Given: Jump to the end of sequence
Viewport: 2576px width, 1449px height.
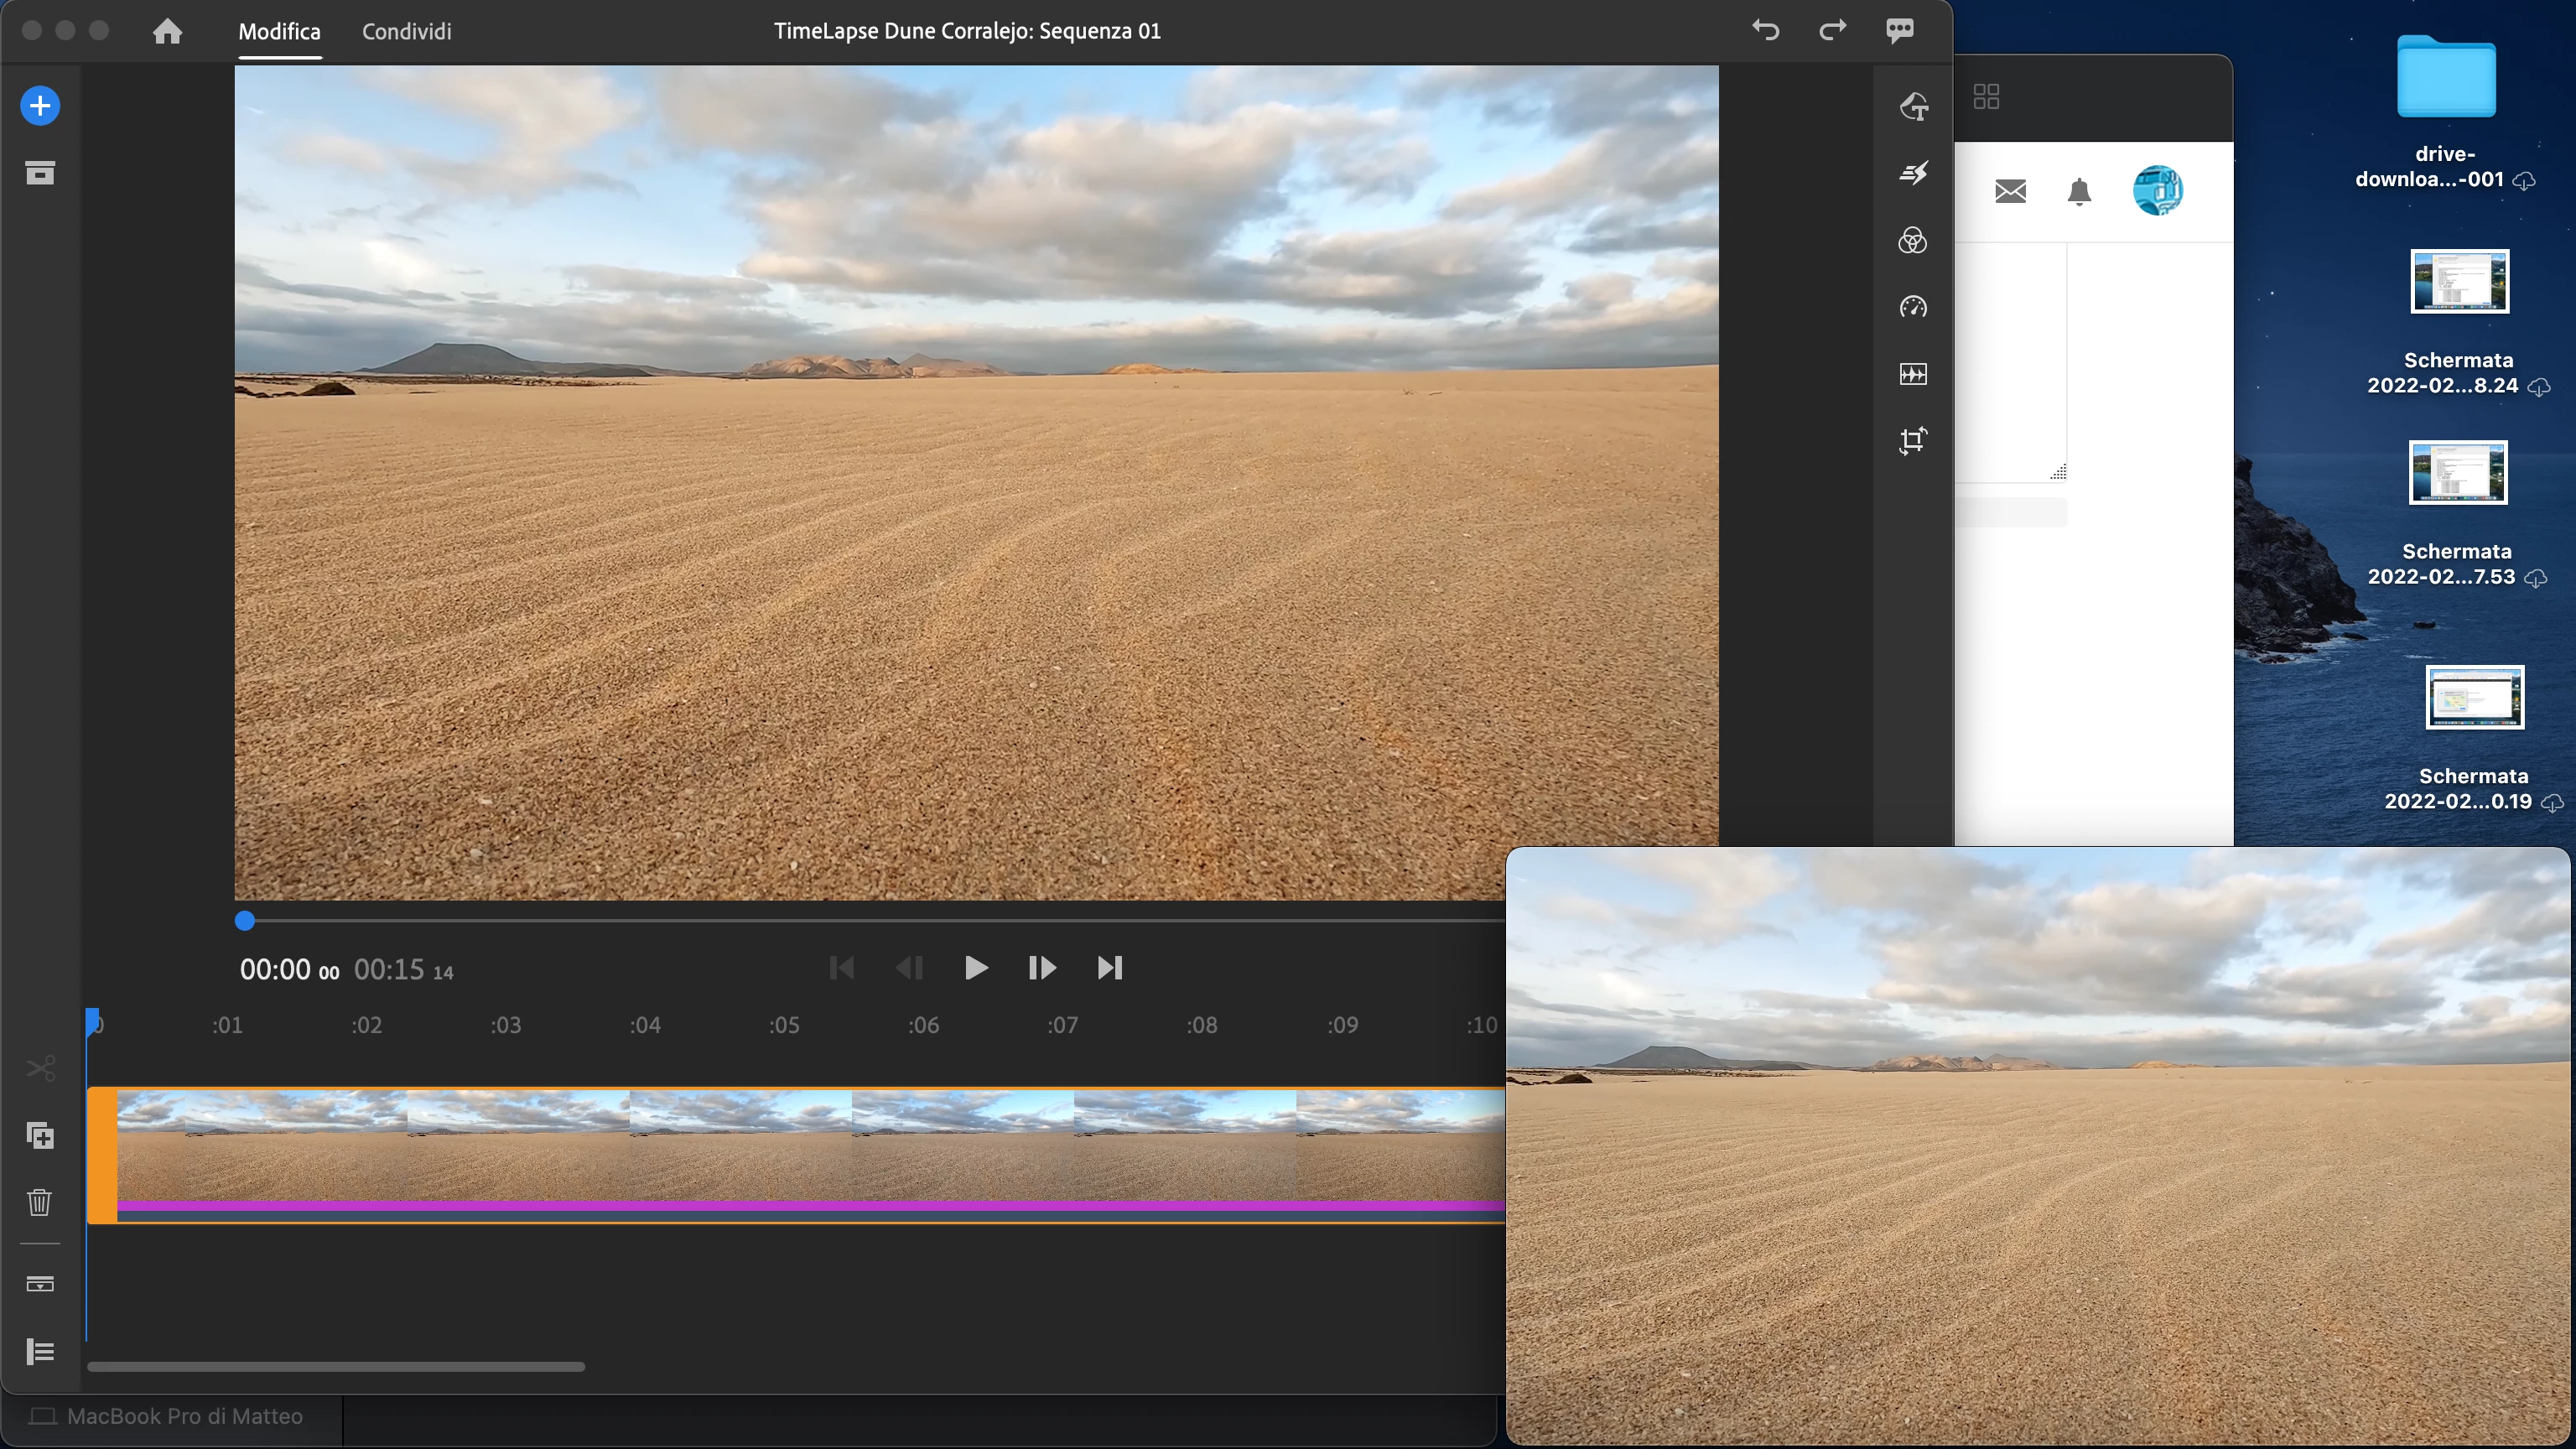Looking at the screenshot, I should (1109, 968).
